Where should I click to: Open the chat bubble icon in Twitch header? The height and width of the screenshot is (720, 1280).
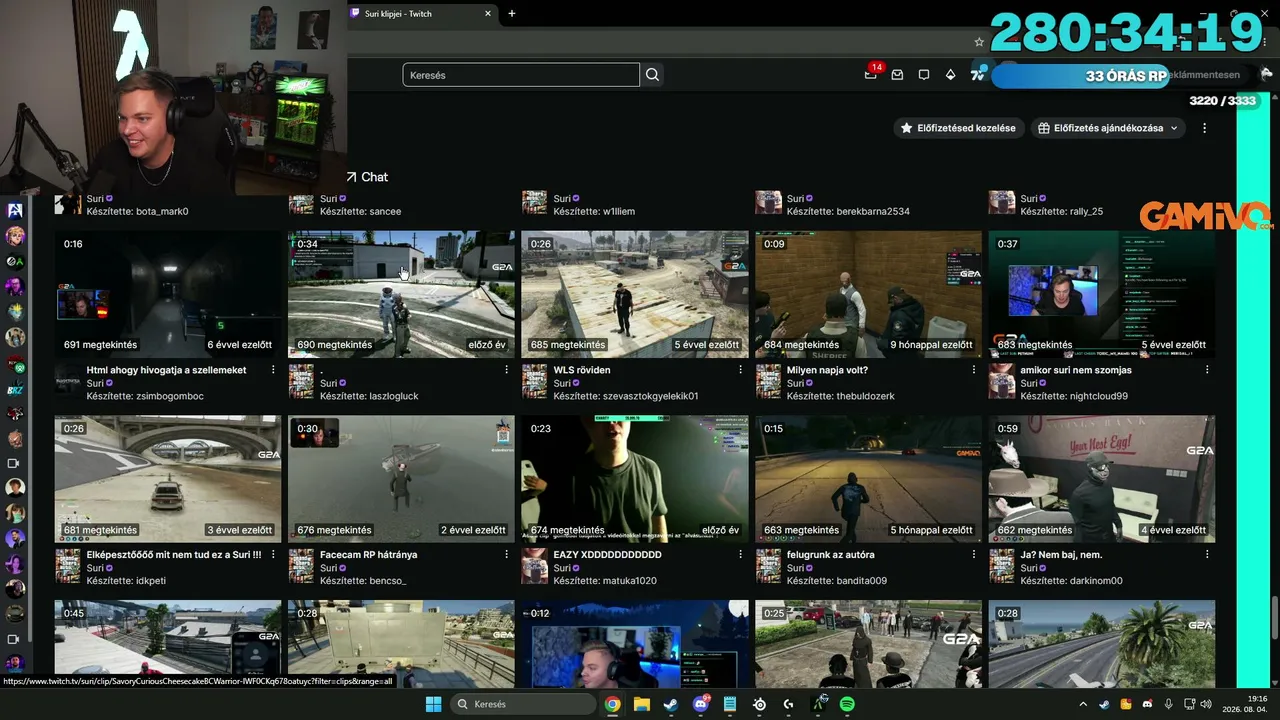924,75
